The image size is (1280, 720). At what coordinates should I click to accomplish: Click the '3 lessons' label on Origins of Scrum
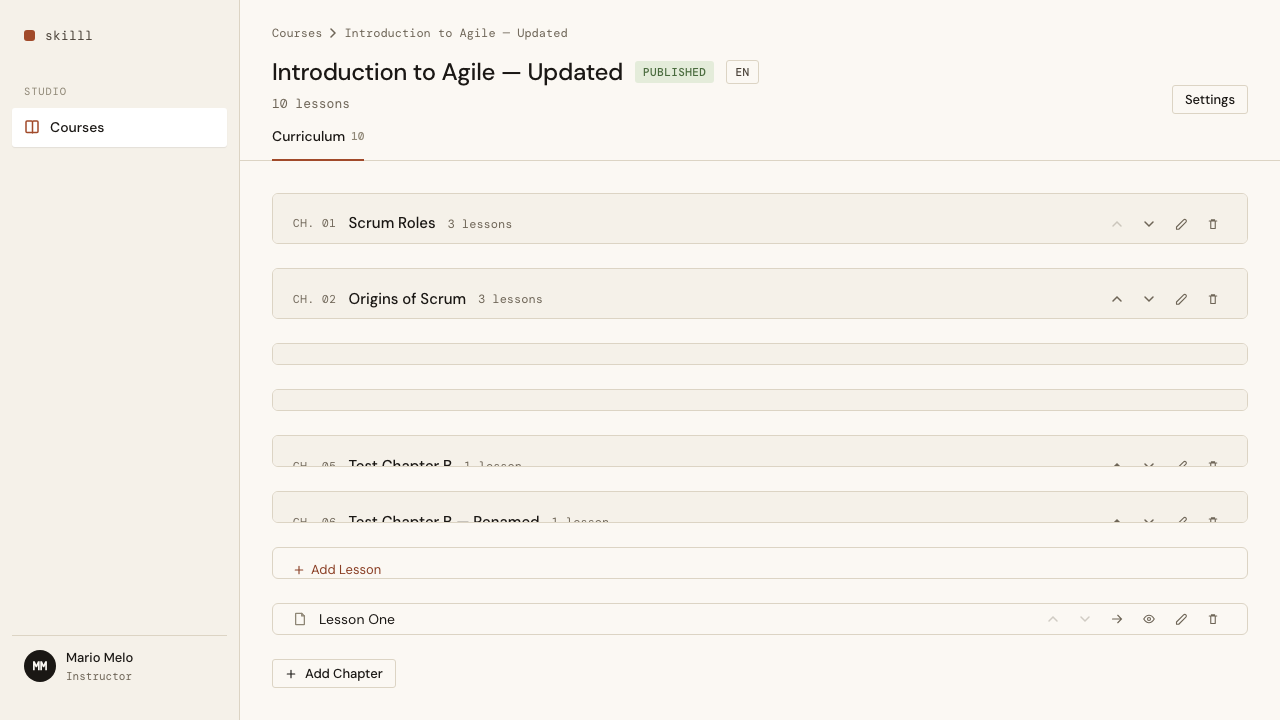click(510, 299)
